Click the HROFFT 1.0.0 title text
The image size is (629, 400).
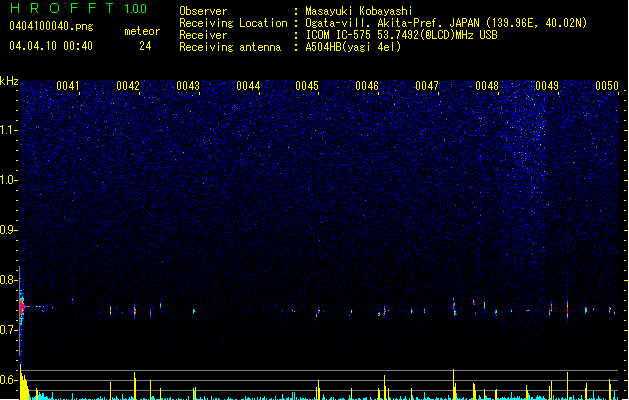(79, 8)
